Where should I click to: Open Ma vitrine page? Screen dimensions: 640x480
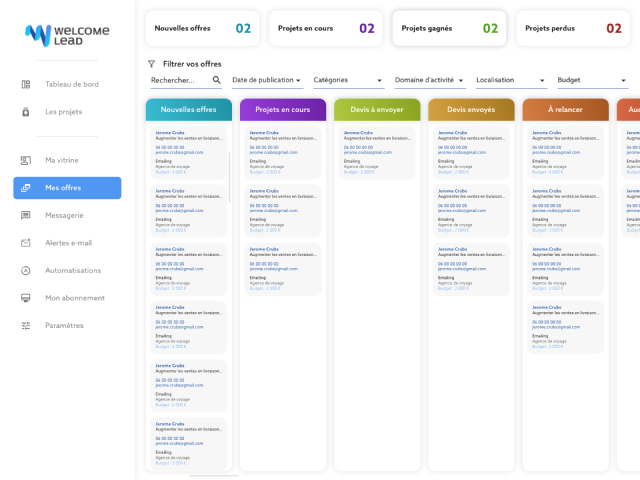(x=62, y=160)
